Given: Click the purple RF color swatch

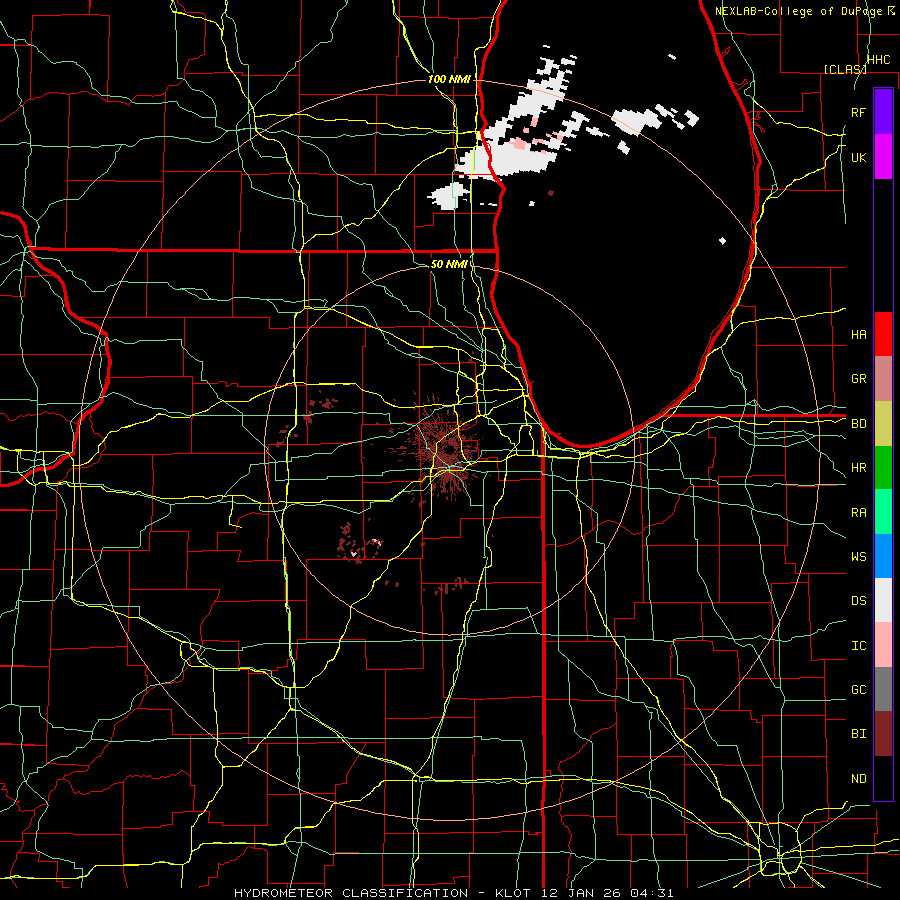Looking at the screenshot, I should pos(883,112).
